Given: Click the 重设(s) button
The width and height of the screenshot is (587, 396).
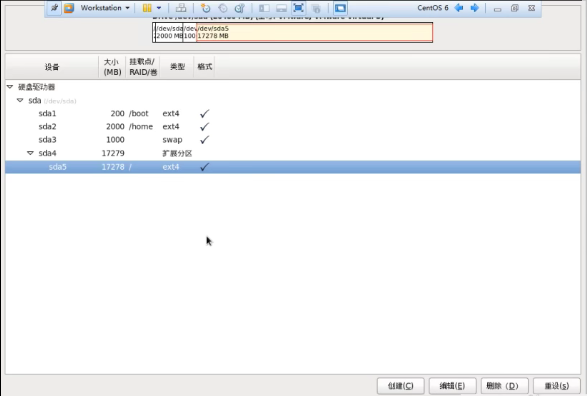Looking at the screenshot, I should (x=557, y=386).
